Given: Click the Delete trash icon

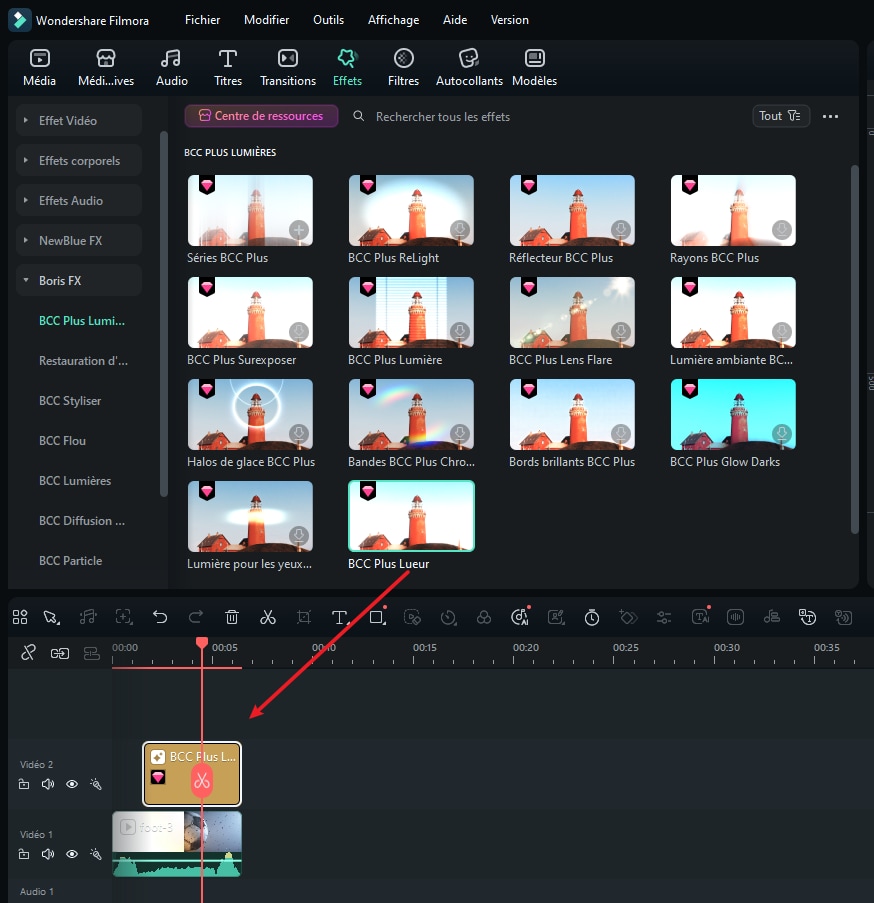Looking at the screenshot, I should pos(231,617).
